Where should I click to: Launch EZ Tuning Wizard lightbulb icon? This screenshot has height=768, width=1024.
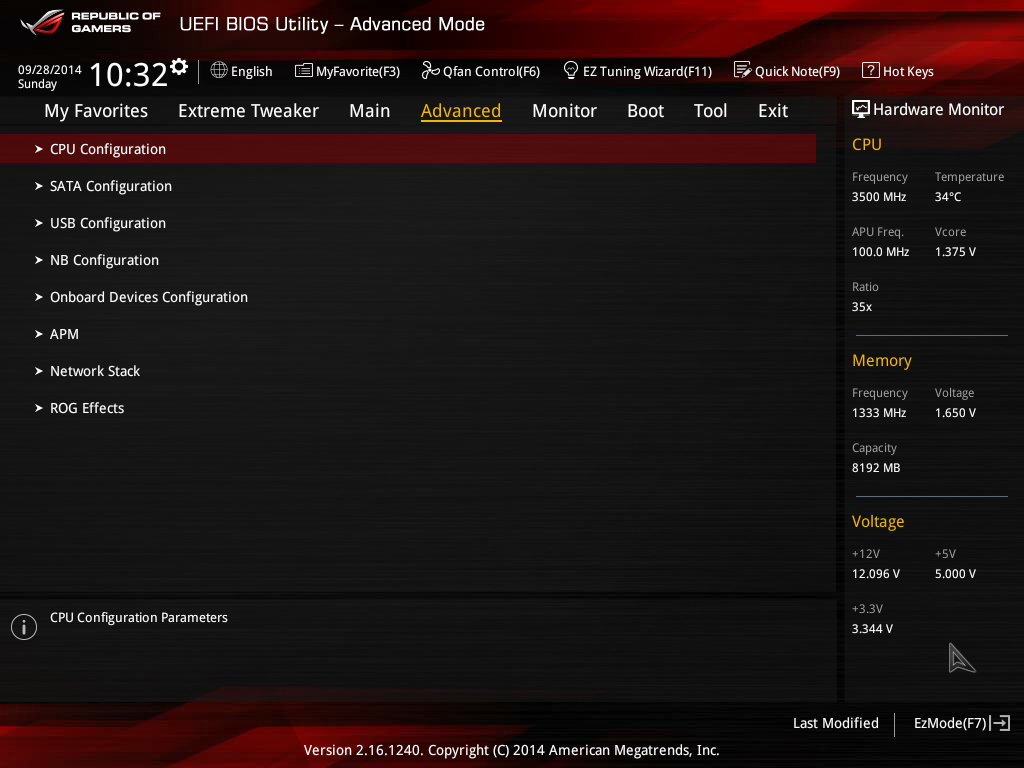point(571,70)
